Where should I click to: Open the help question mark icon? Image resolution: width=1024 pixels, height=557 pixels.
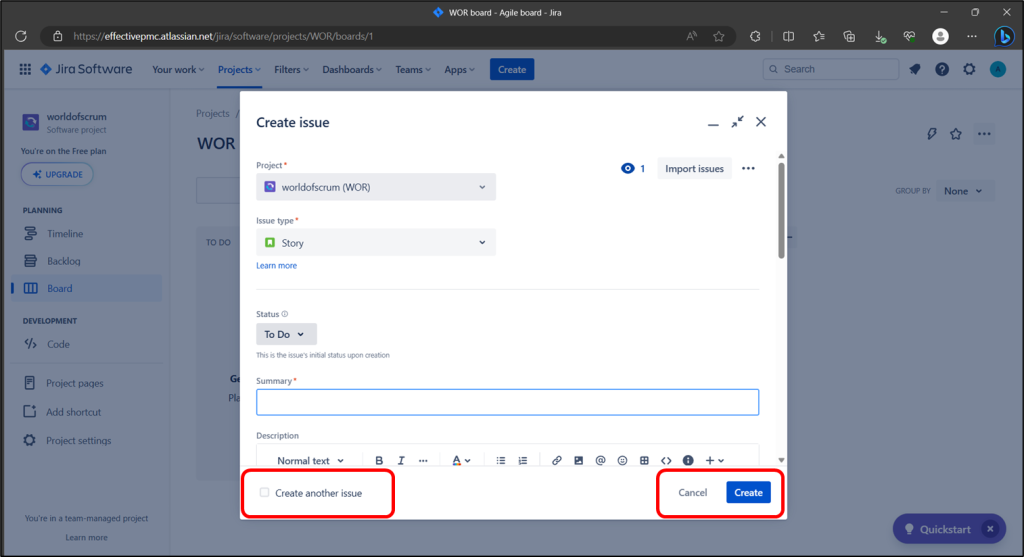(942, 69)
